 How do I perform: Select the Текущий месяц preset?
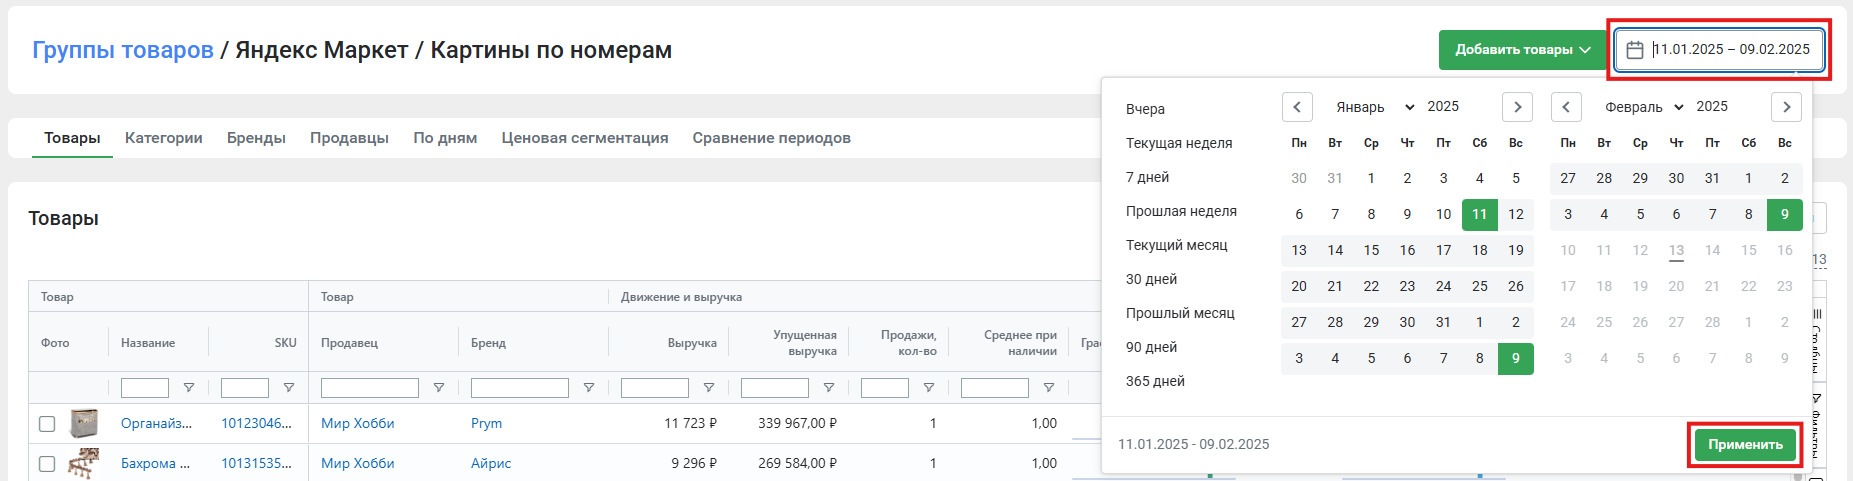tap(1176, 245)
